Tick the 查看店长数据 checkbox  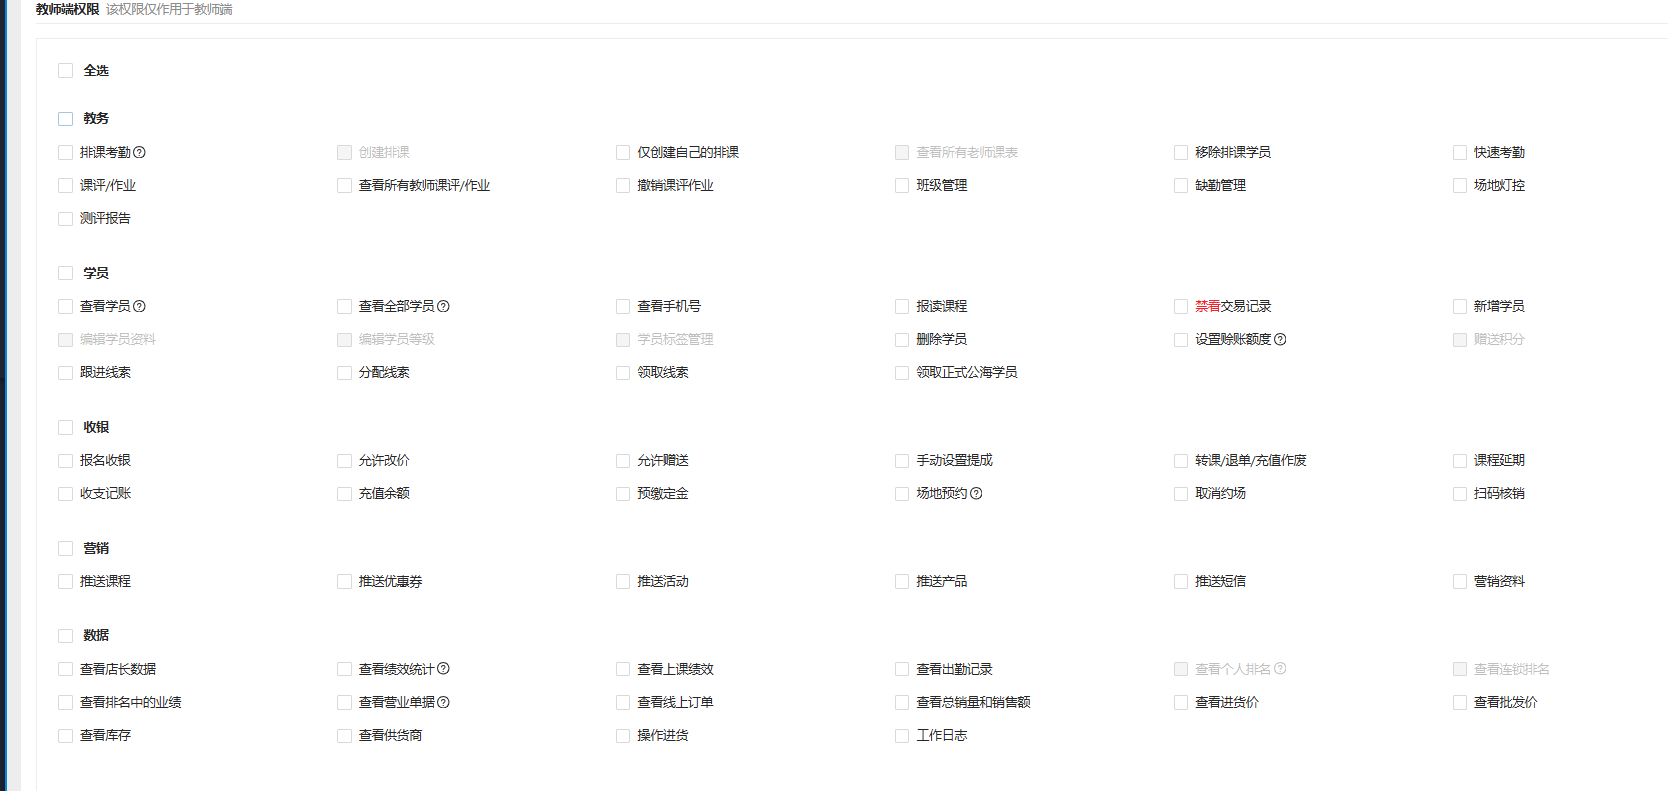pos(66,670)
